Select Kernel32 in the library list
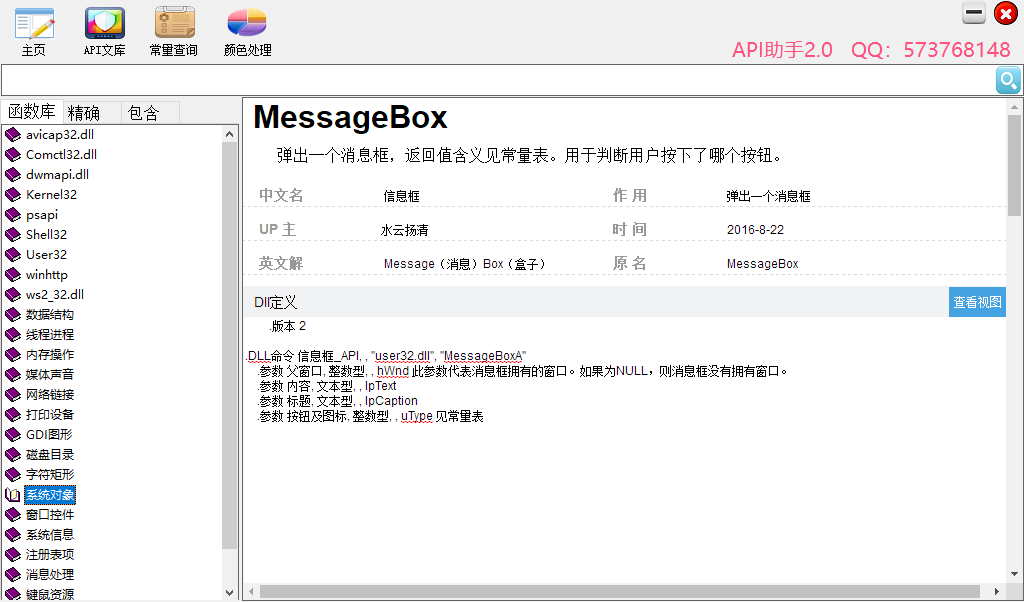 pyautogui.click(x=52, y=195)
